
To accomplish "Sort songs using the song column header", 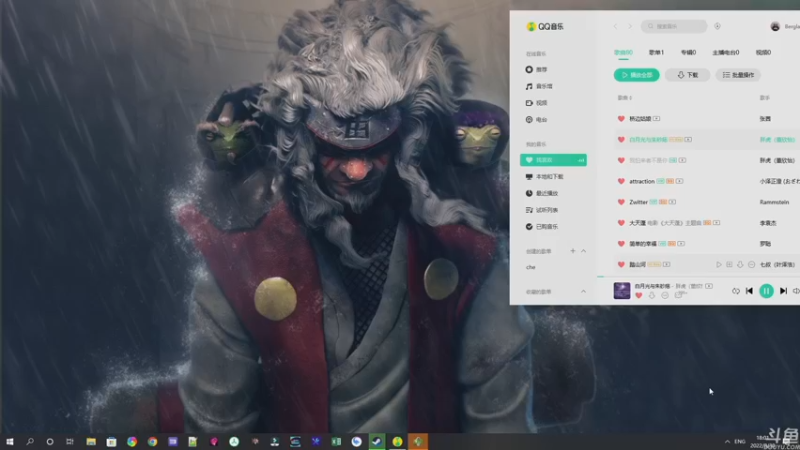I will 624,97.
